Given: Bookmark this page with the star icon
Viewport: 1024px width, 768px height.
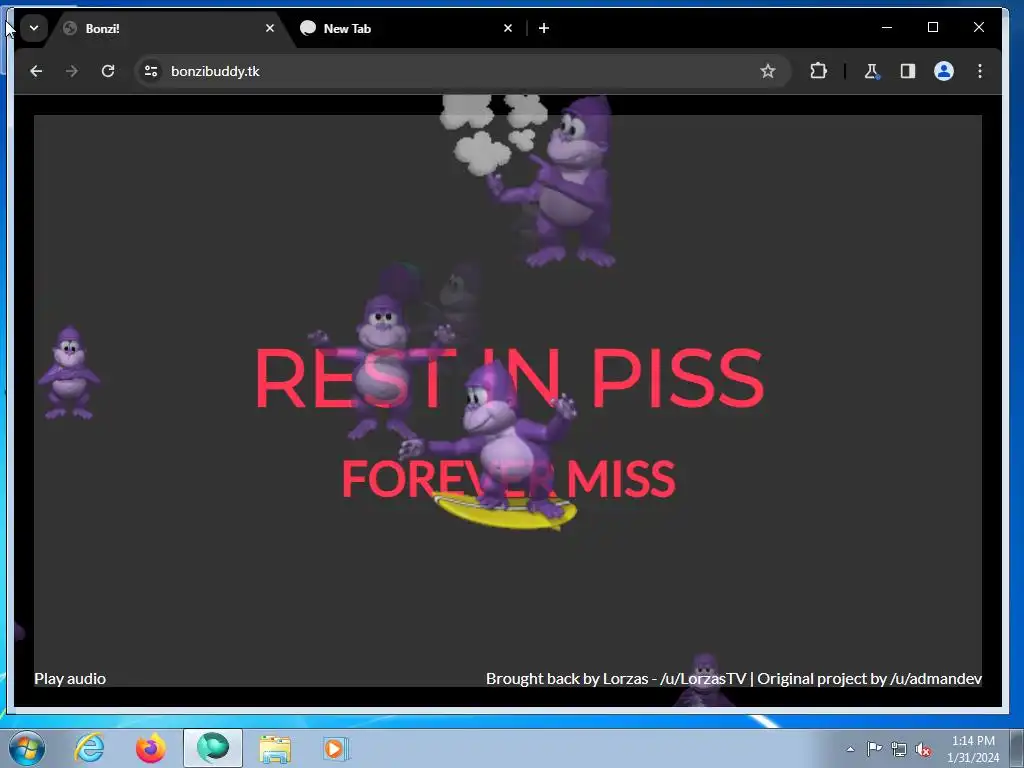Looking at the screenshot, I should [x=767, y=71].
